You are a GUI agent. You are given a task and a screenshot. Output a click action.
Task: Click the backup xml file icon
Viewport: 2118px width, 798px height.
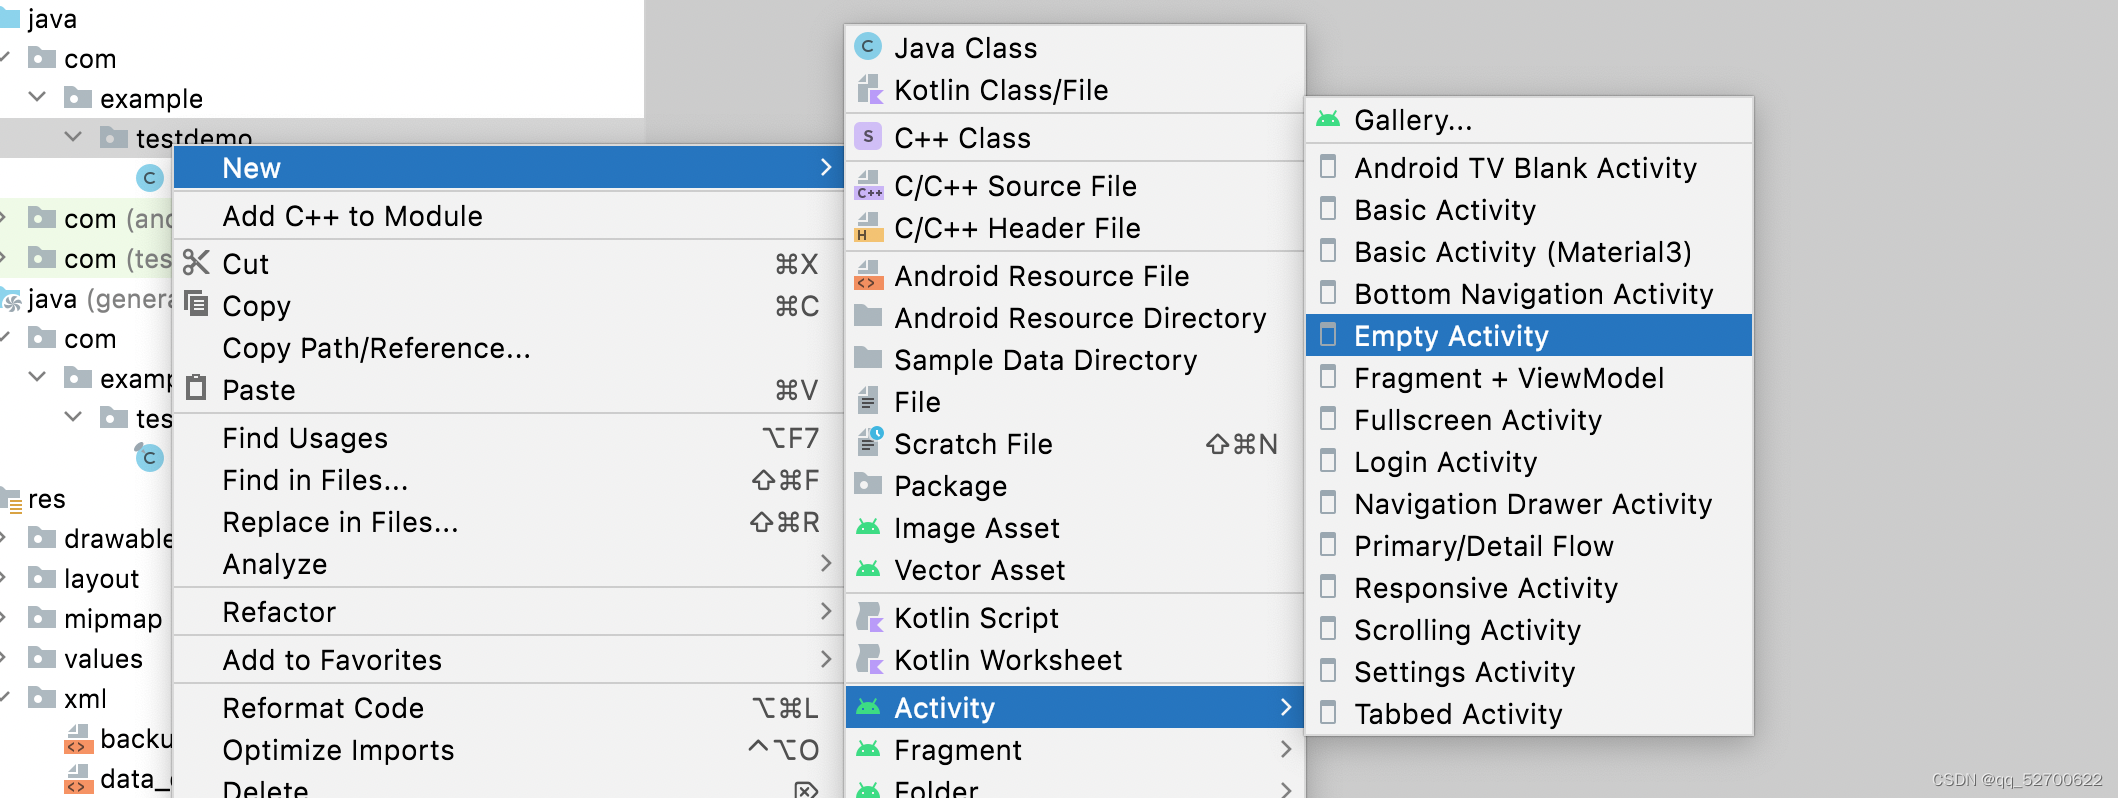point(78,739)
